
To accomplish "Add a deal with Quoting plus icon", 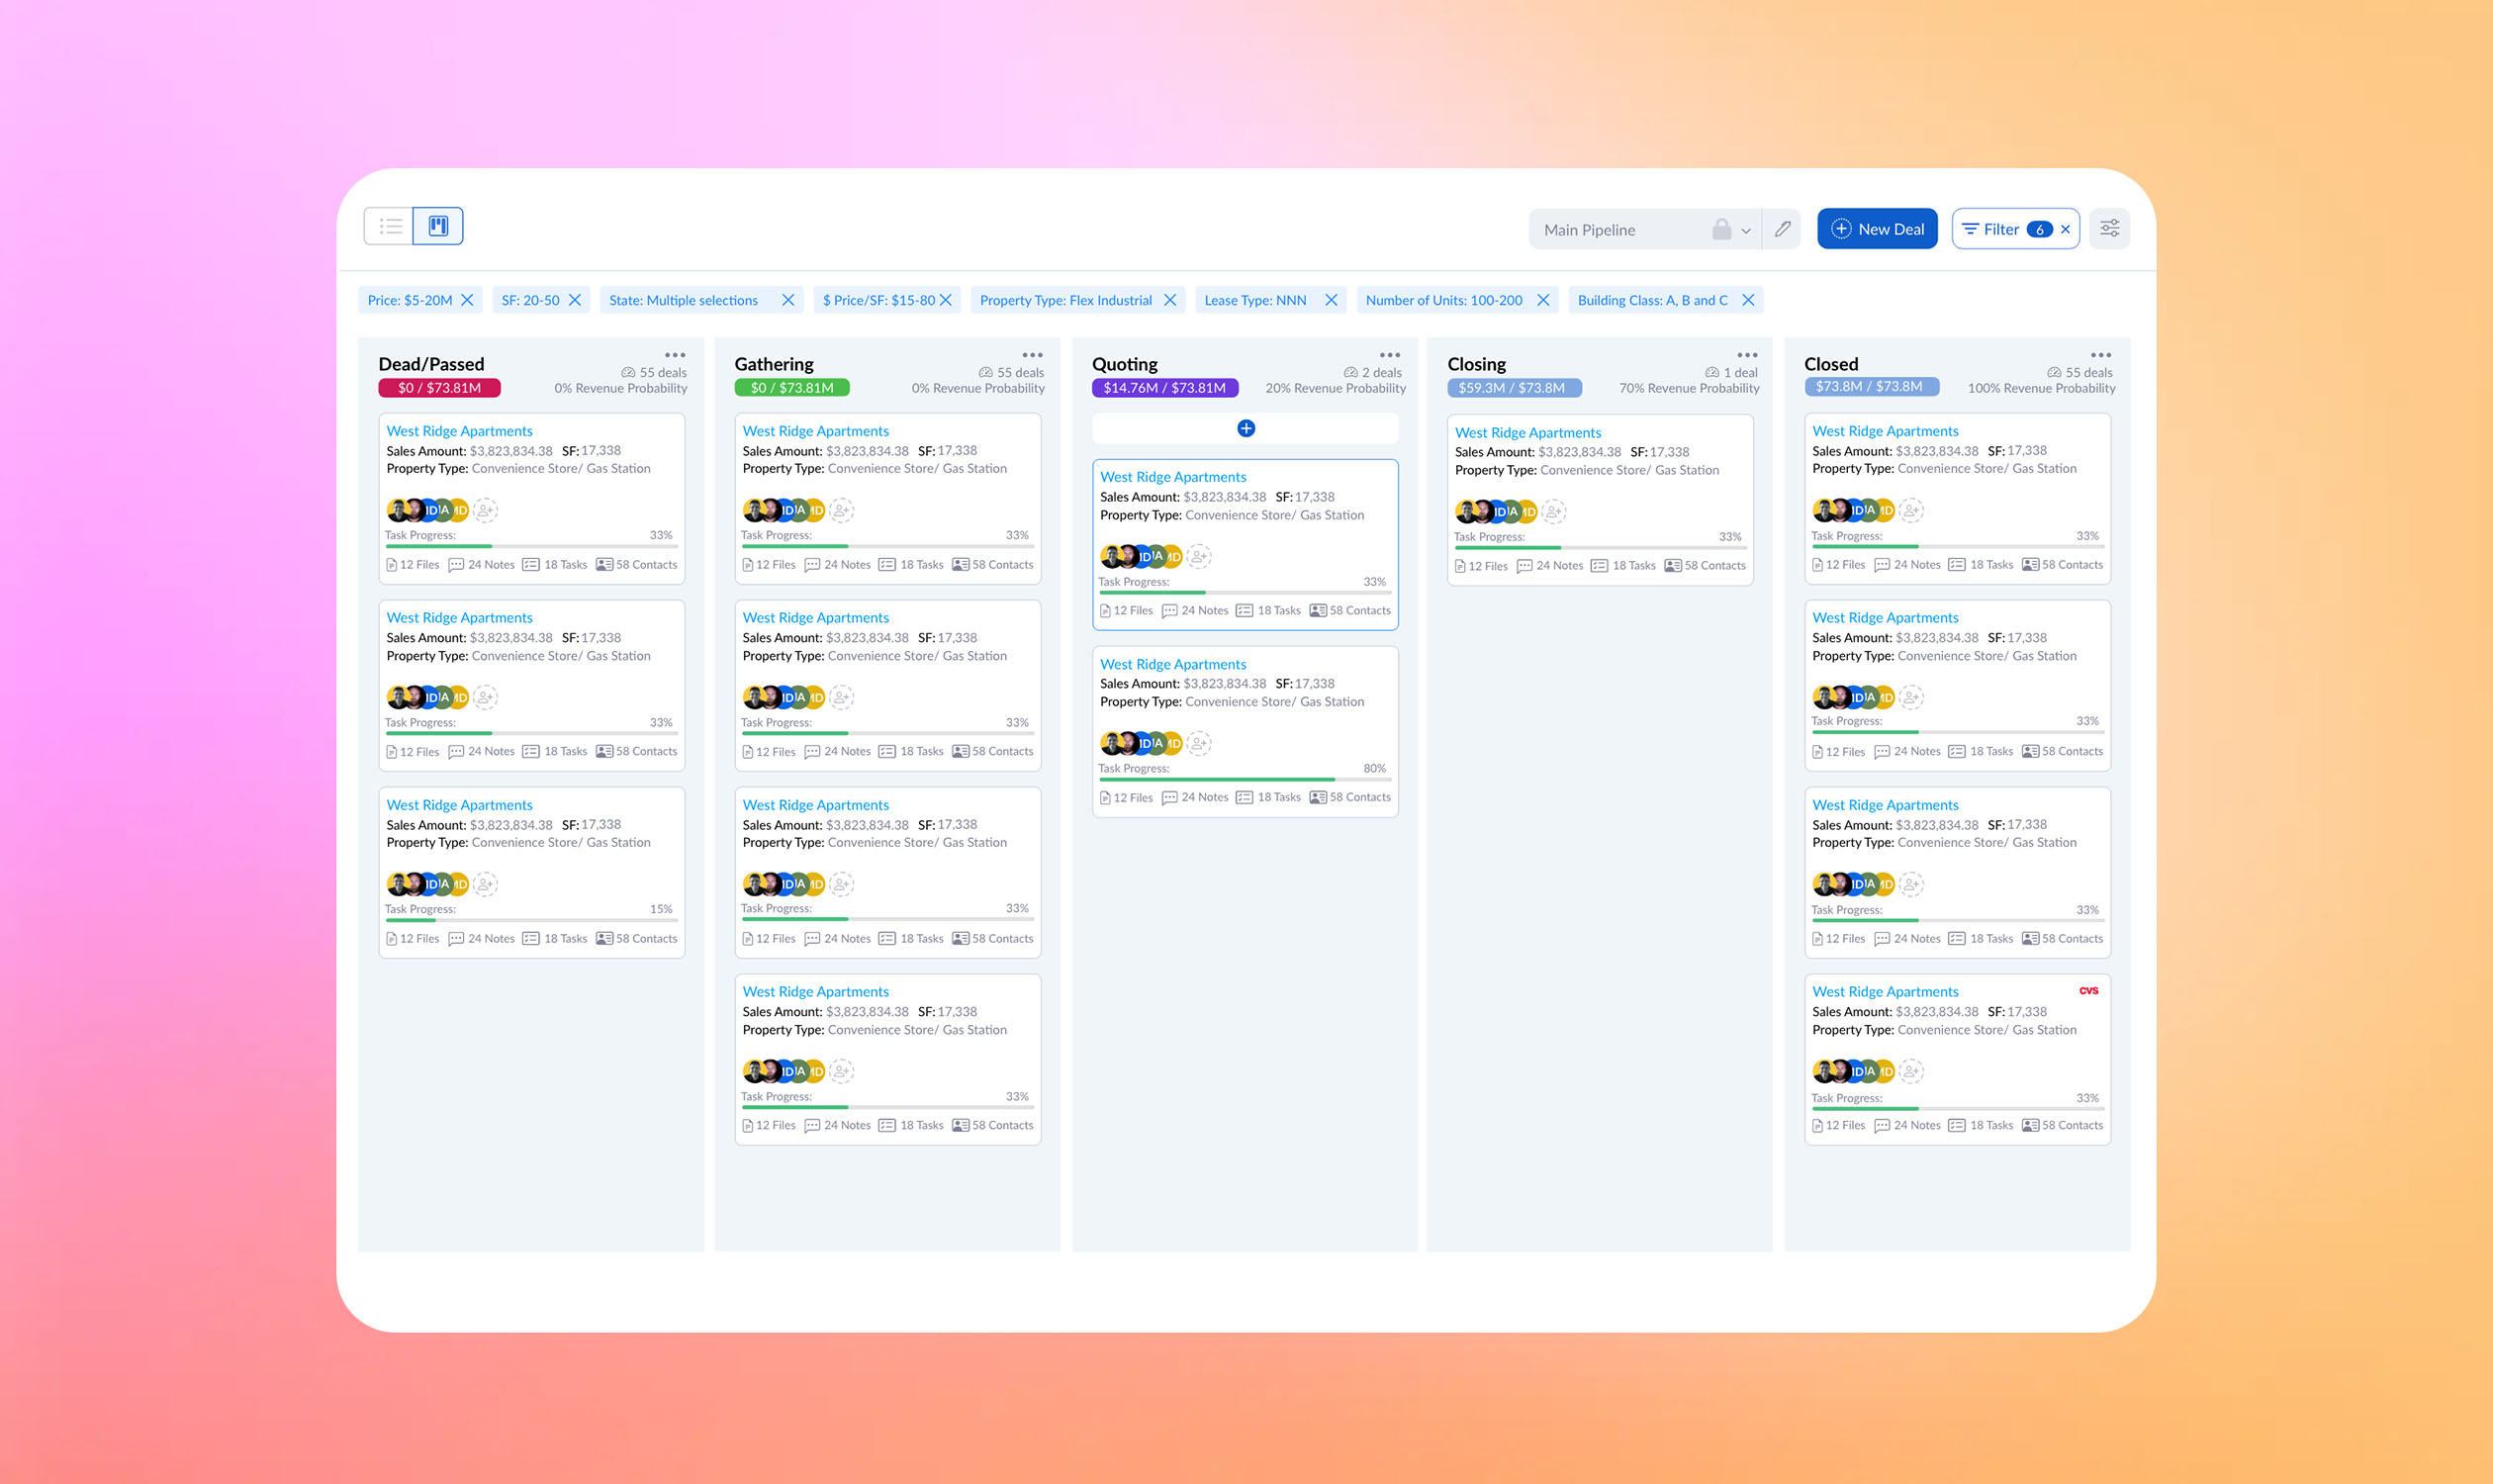I will click(1246, 428).
